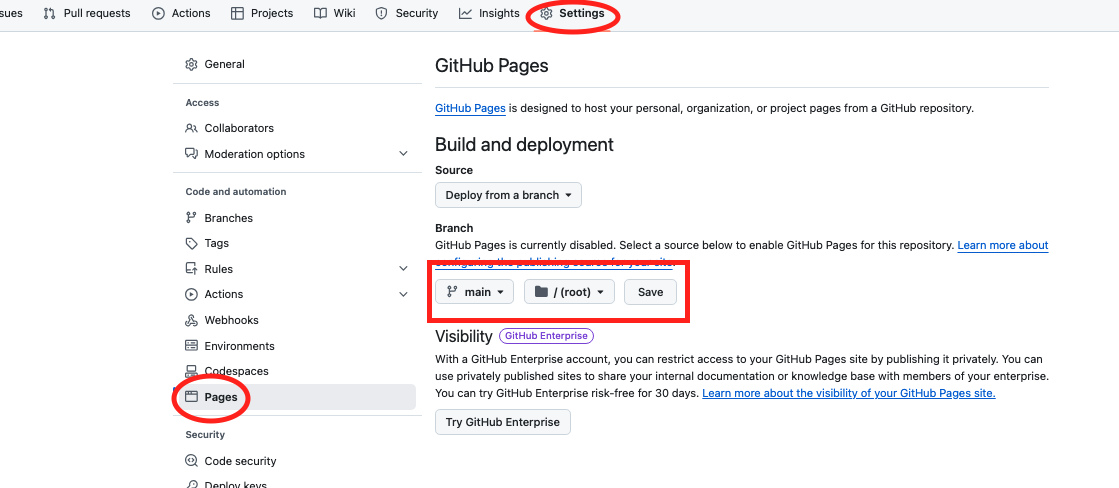1119x488 pixels.
Task: Click the Branches git-branch icon in sidebar
Action: point(191,218)
